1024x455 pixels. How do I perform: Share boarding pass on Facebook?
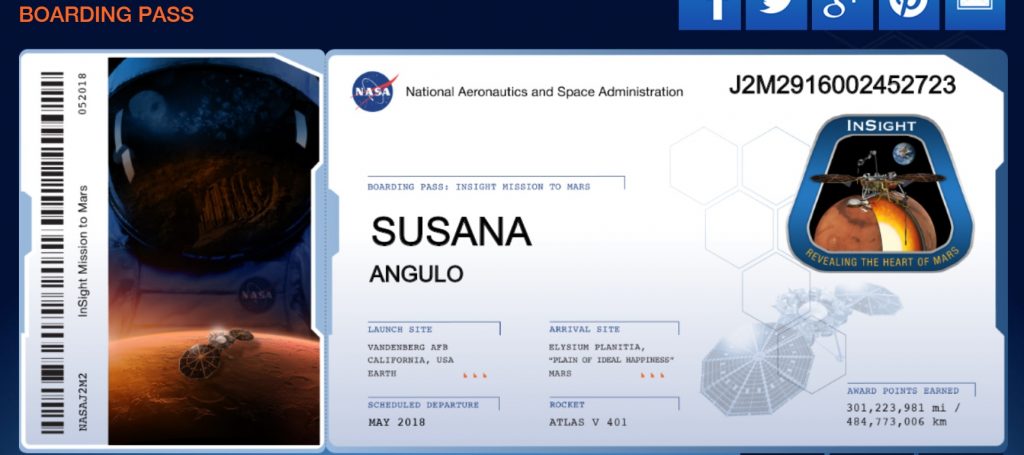point(709,12)
